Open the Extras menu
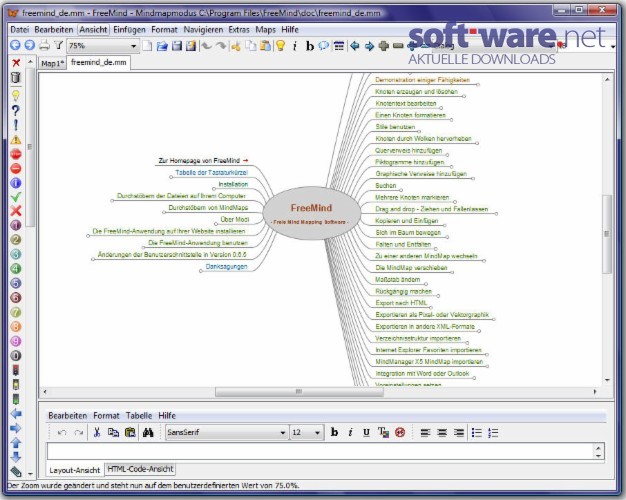The image size is (626, 500). pyautogui.click(x=239, y=30)
